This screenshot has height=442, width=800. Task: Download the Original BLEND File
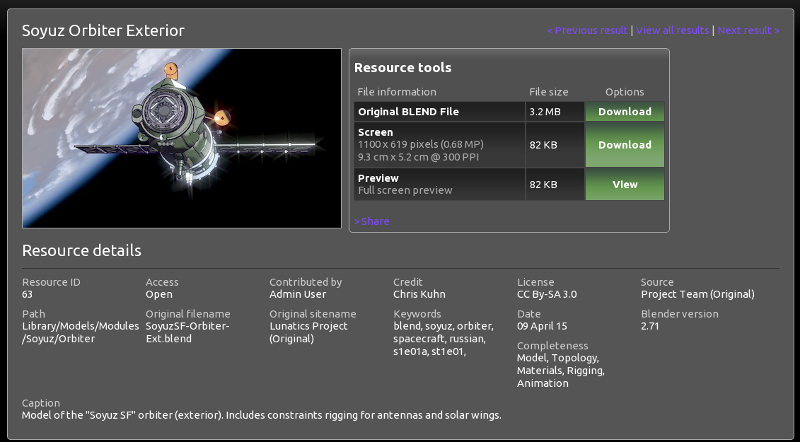624,112
